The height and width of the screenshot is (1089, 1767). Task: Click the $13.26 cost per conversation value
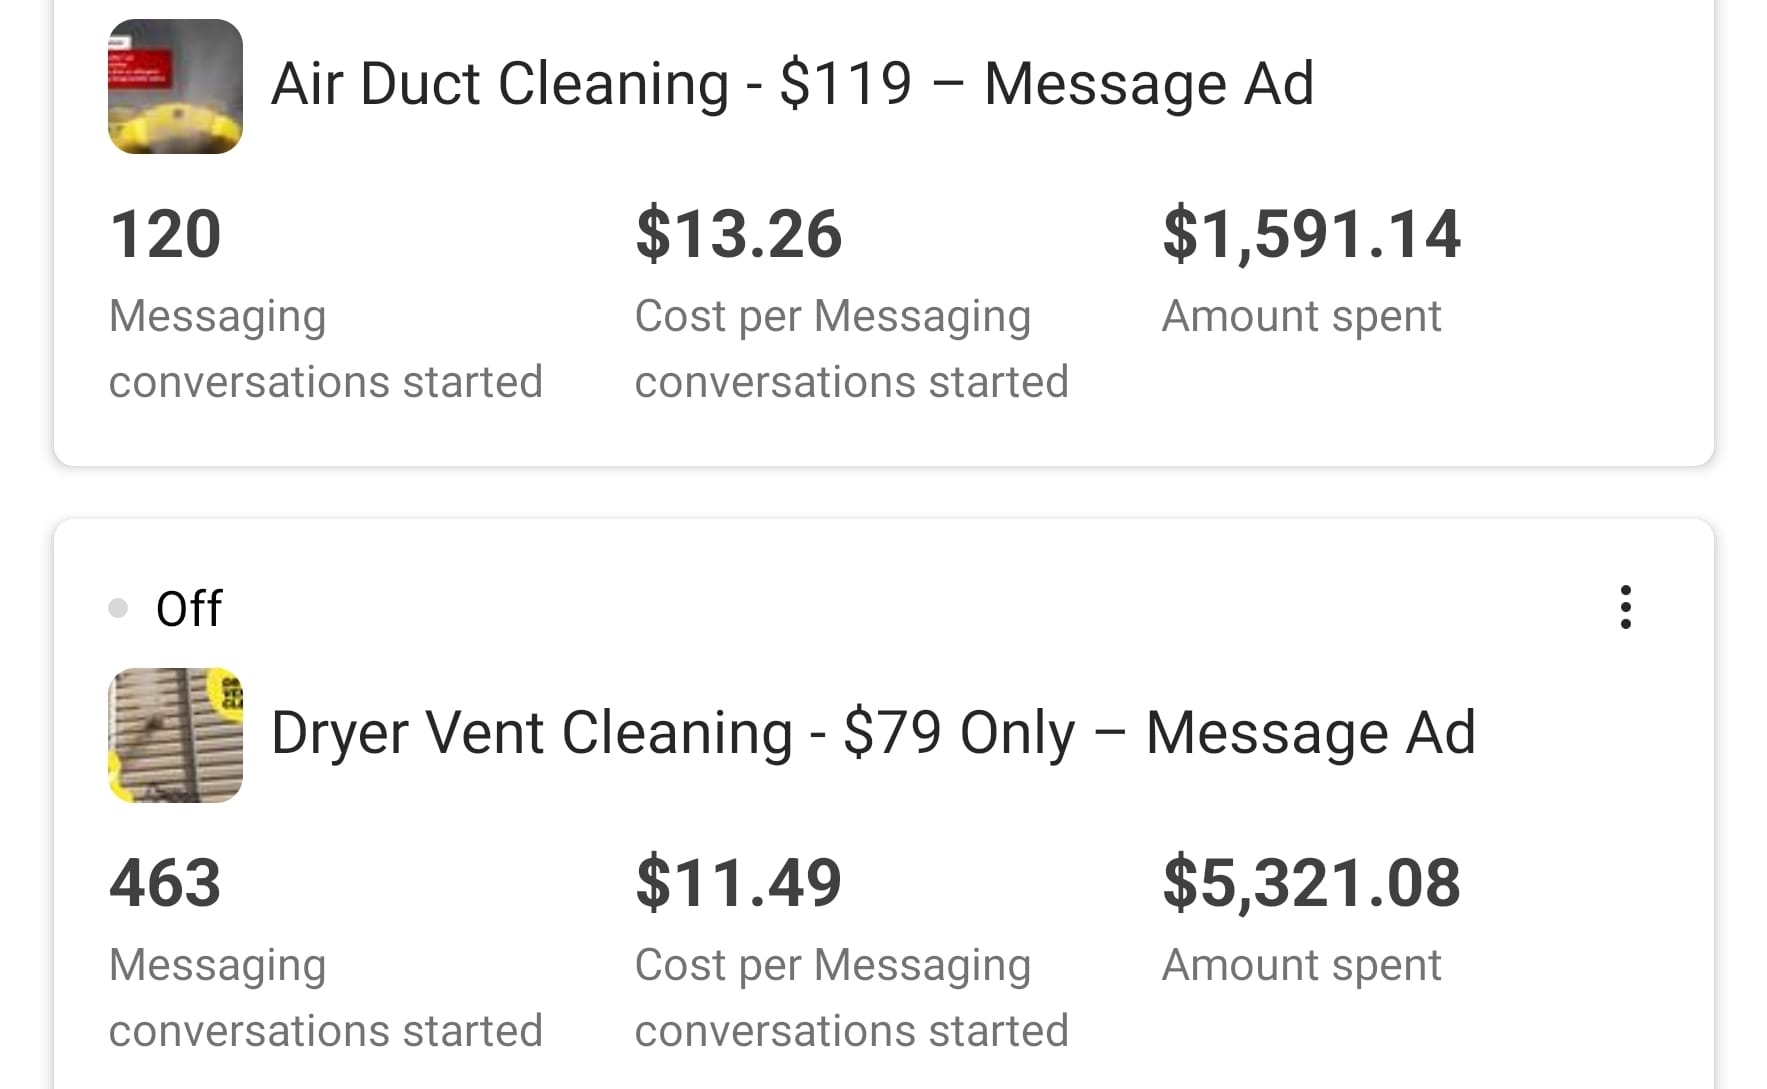click(739, 234)
